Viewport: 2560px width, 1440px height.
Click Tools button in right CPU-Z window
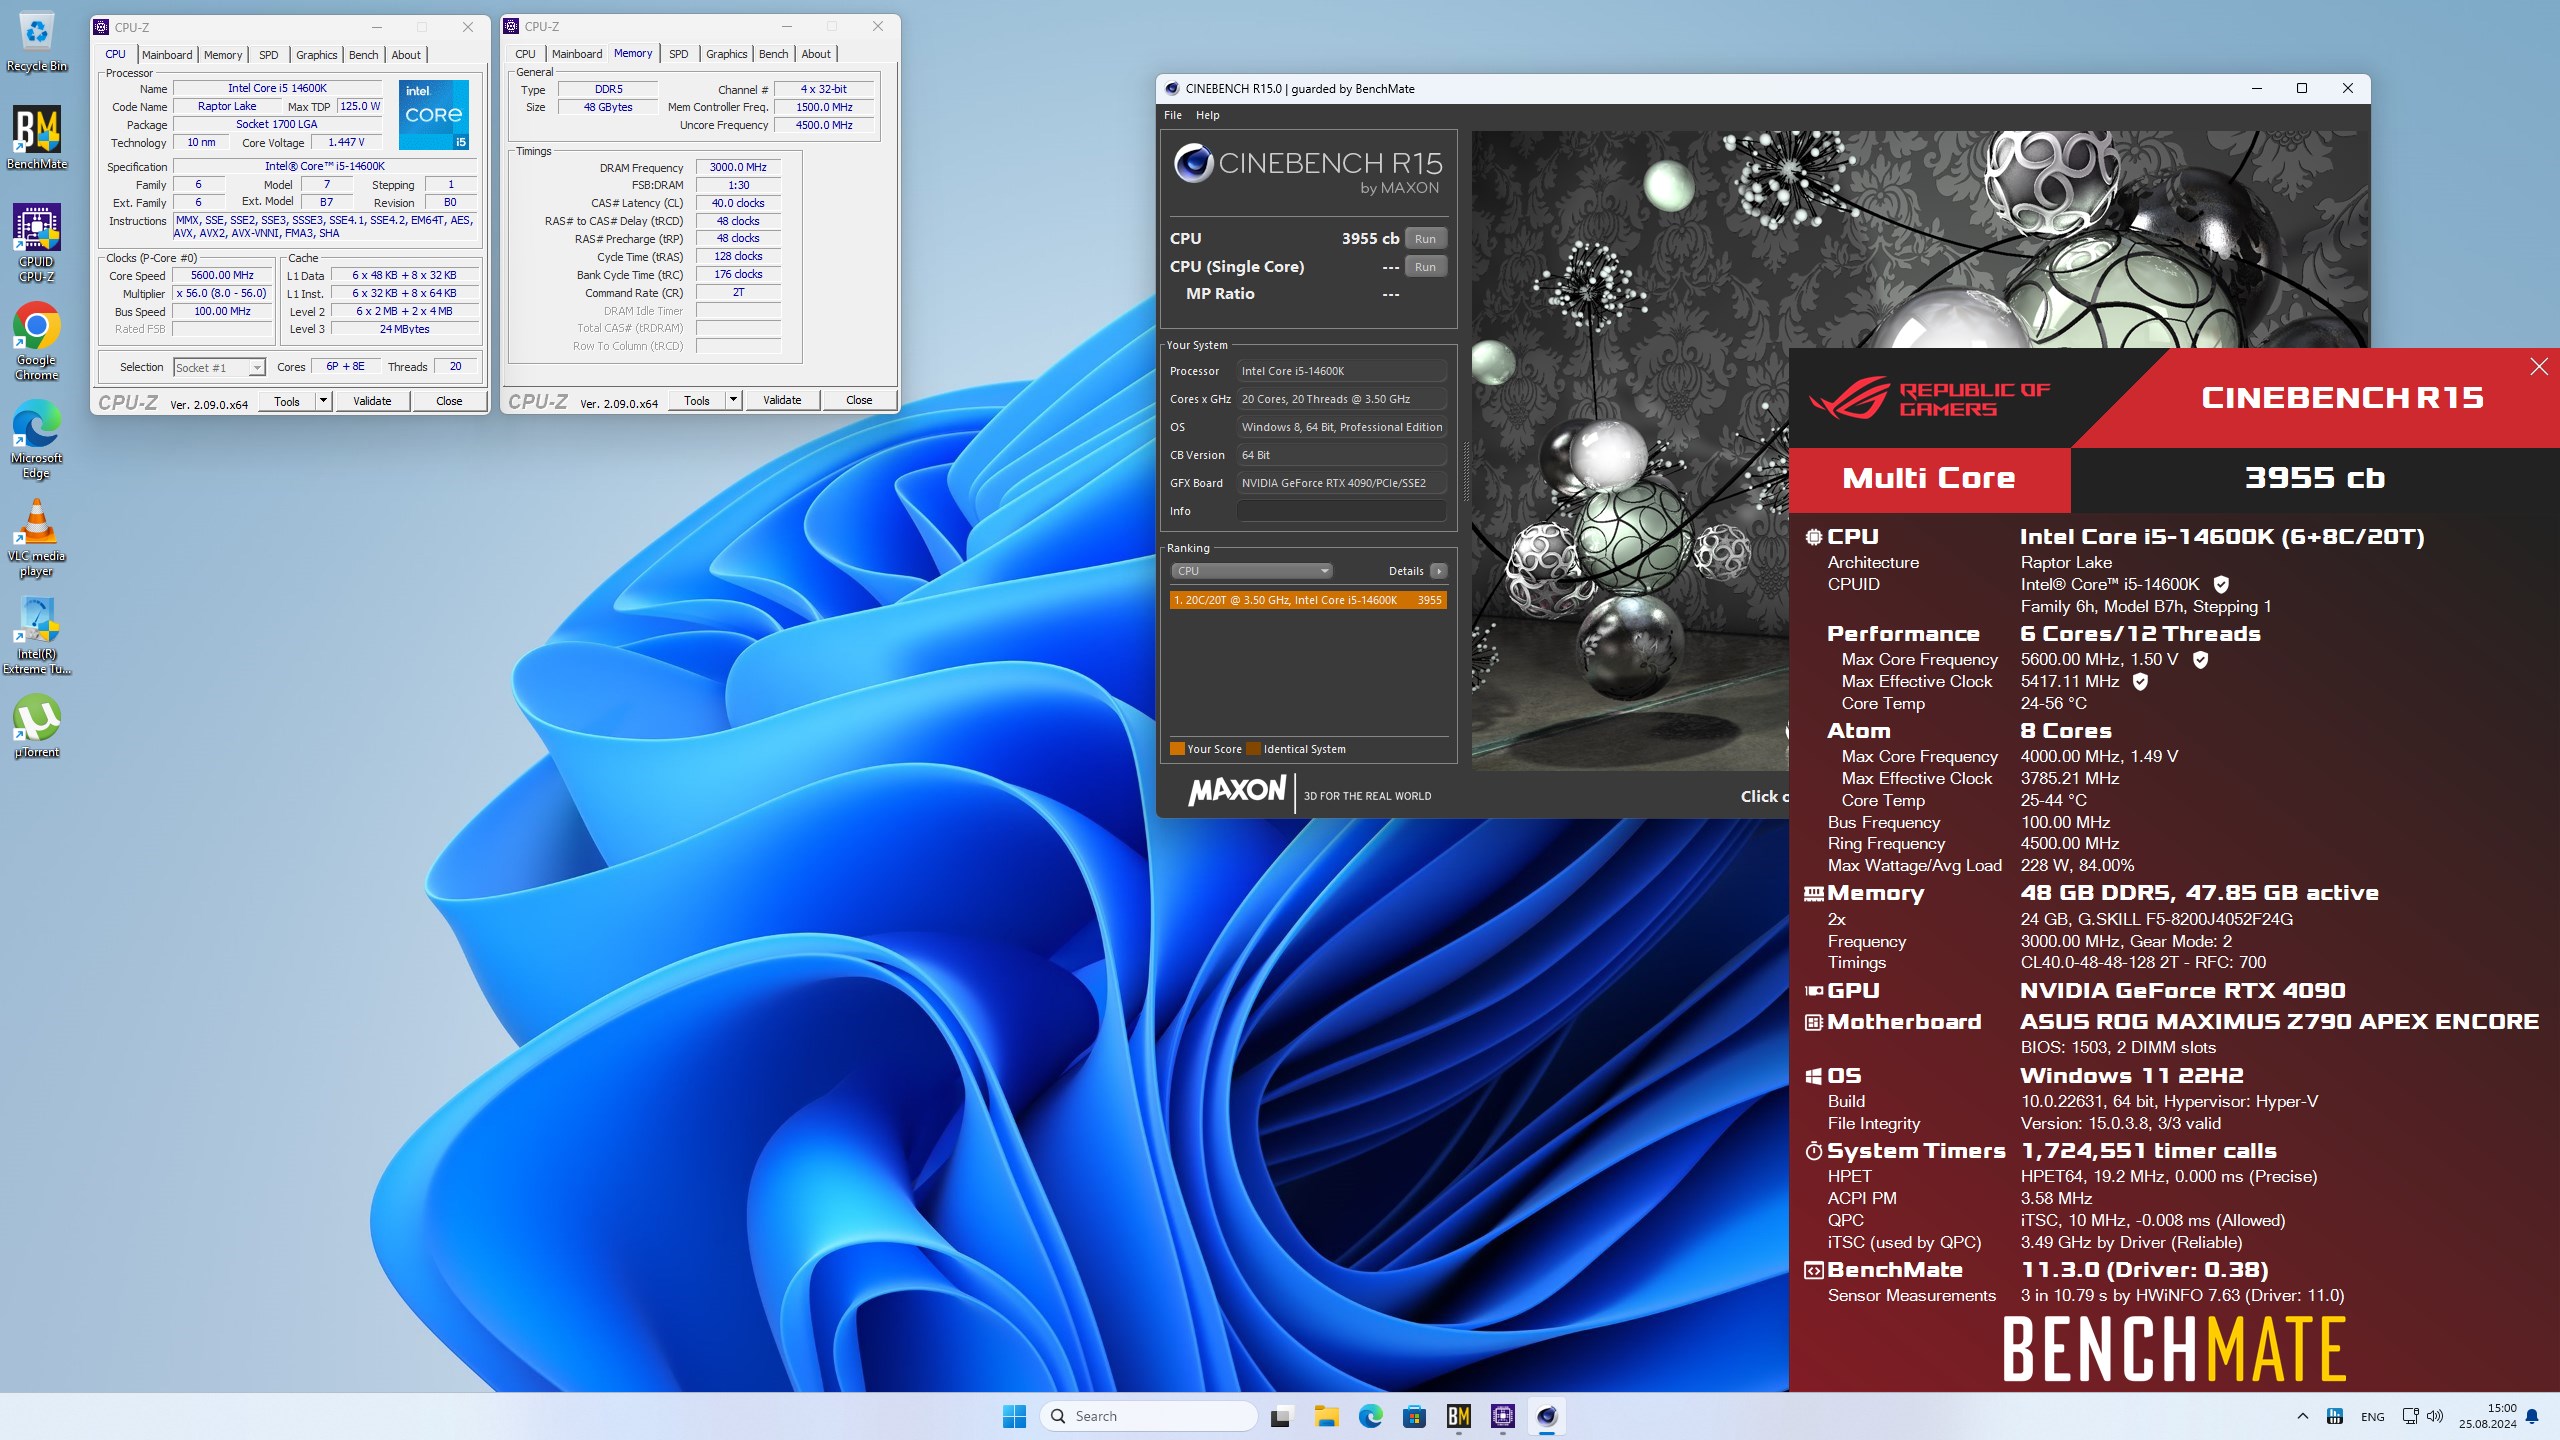click(697, 400)
